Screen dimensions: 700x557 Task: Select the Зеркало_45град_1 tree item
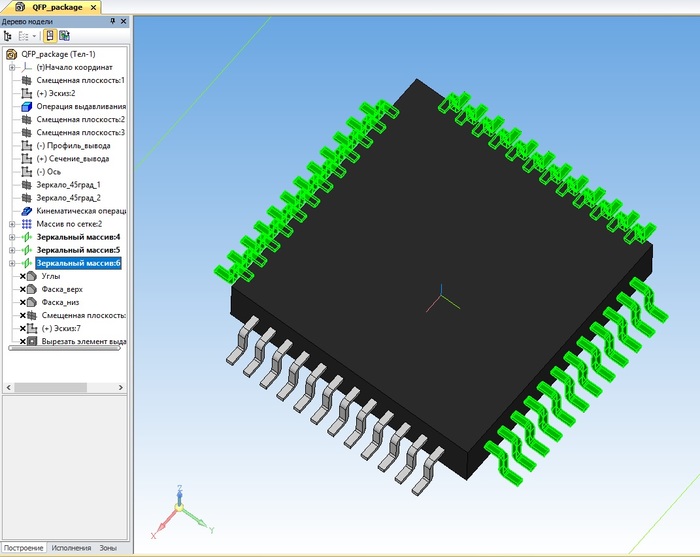click(x=68, y=185)
